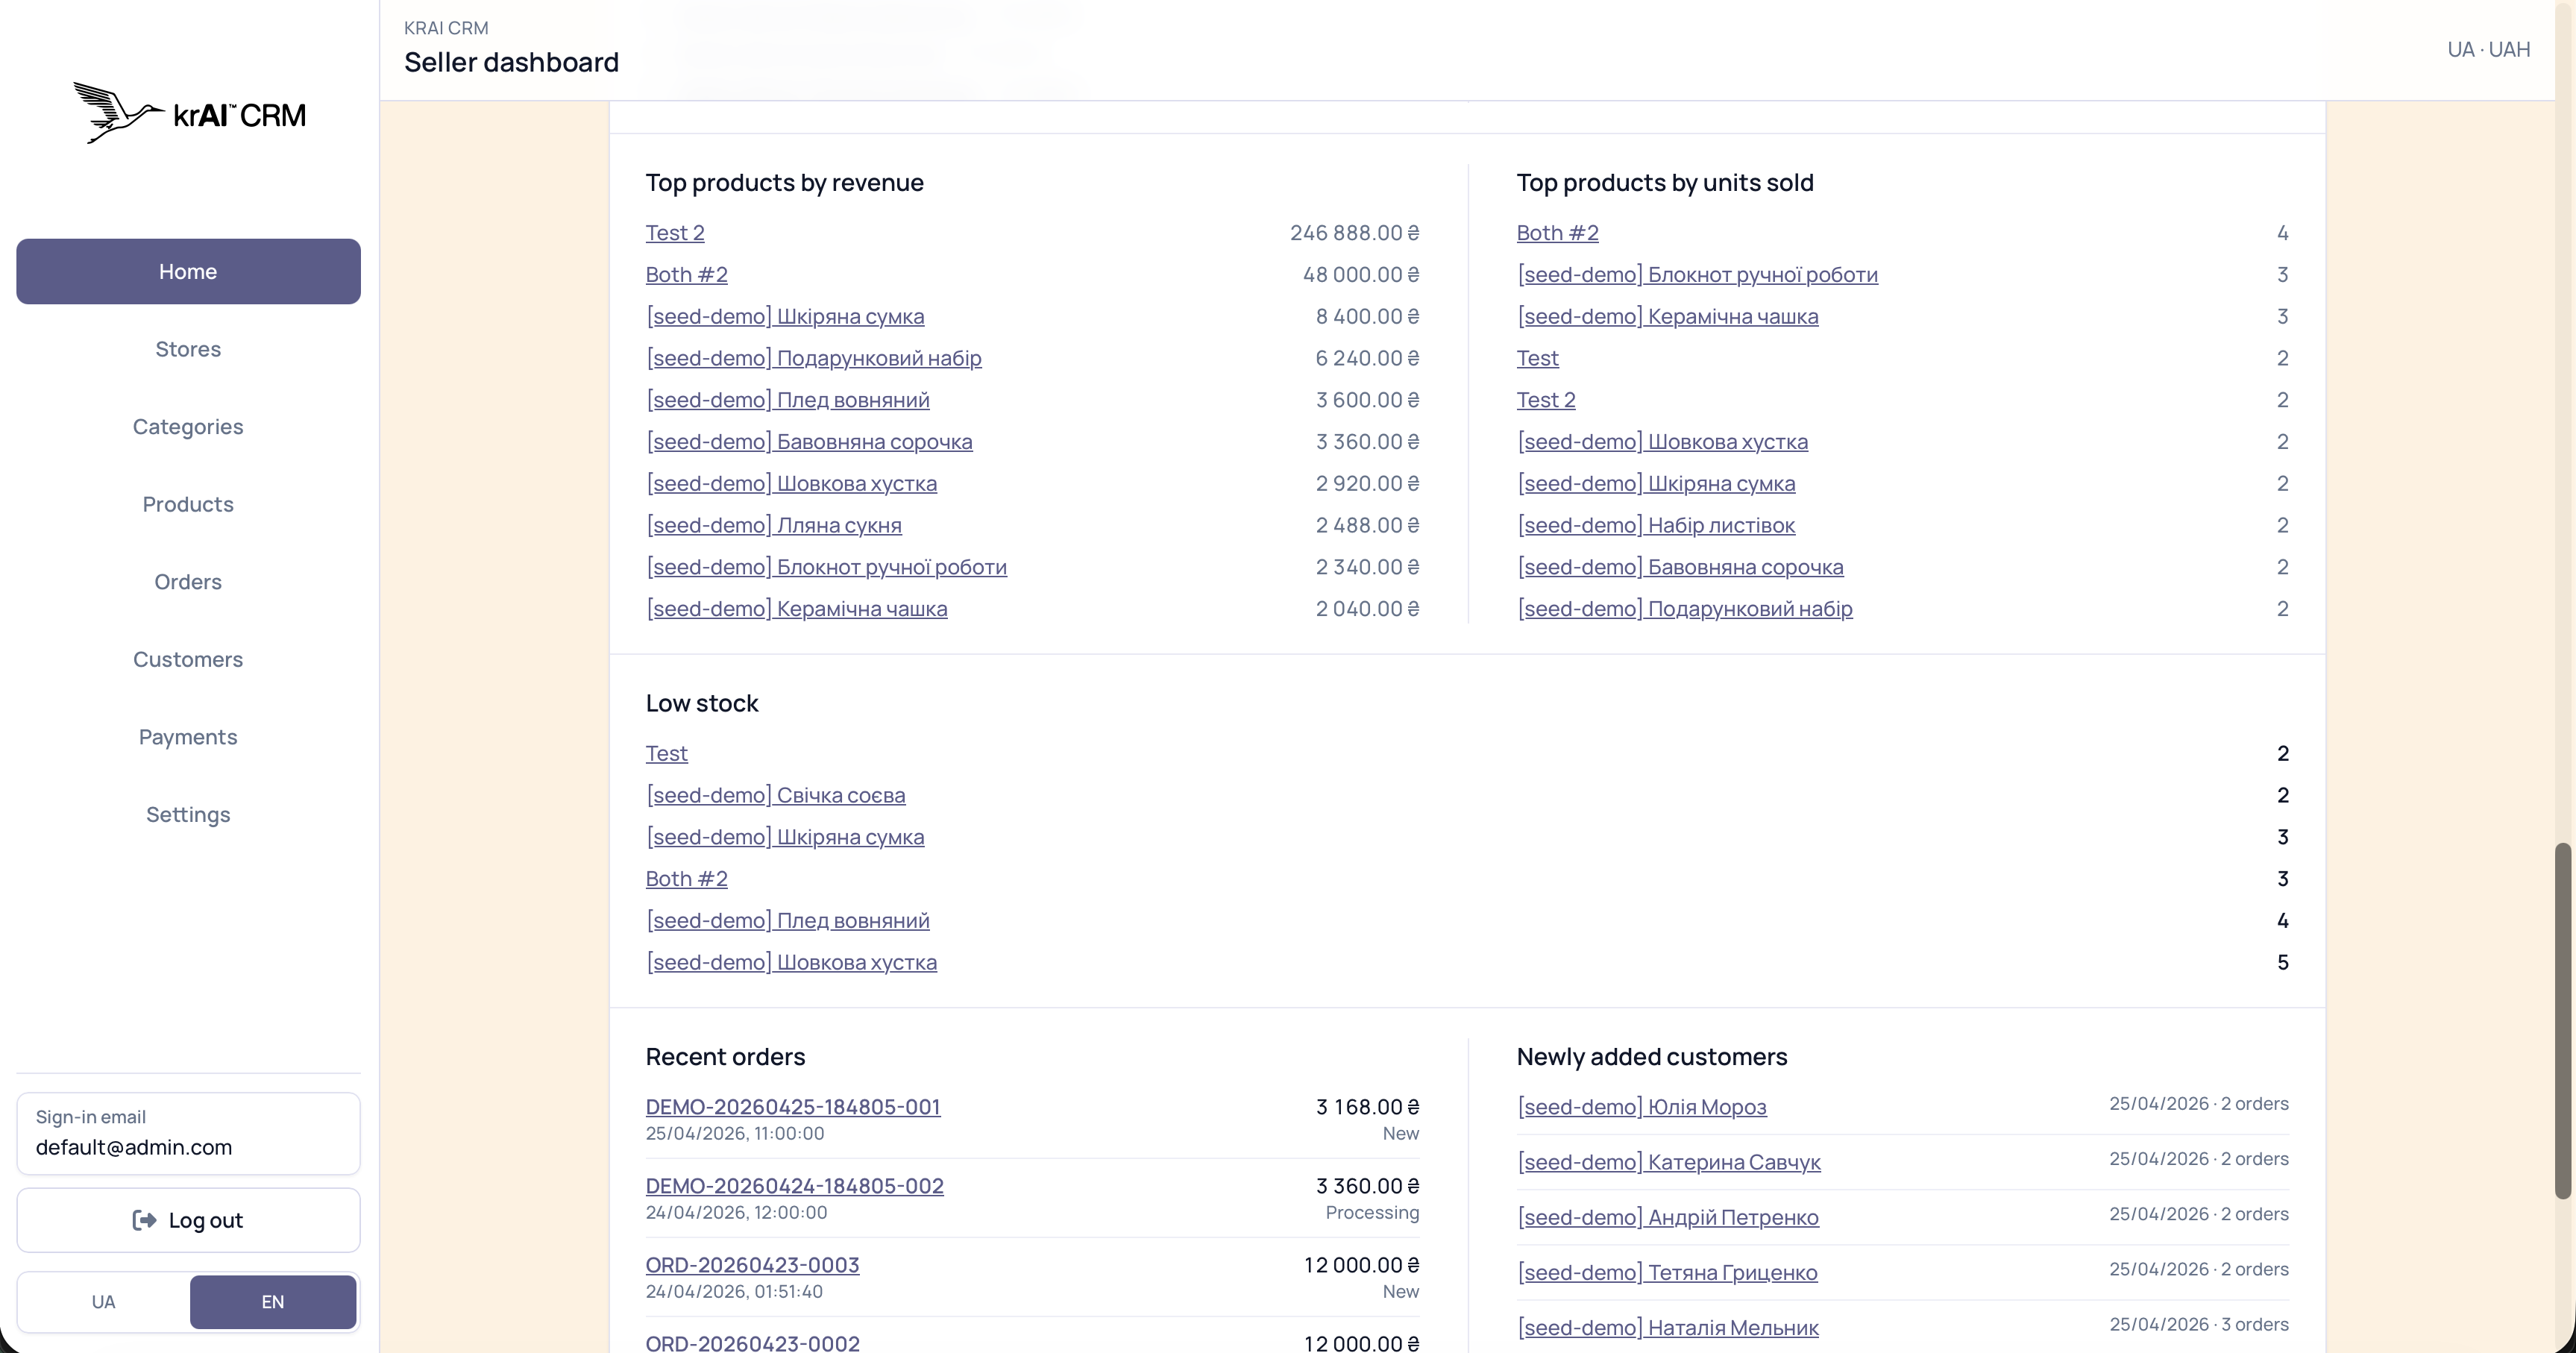2576x1353 pixels.
Task: Click the Newly added customers heading
Action: coord(1651,1057)
